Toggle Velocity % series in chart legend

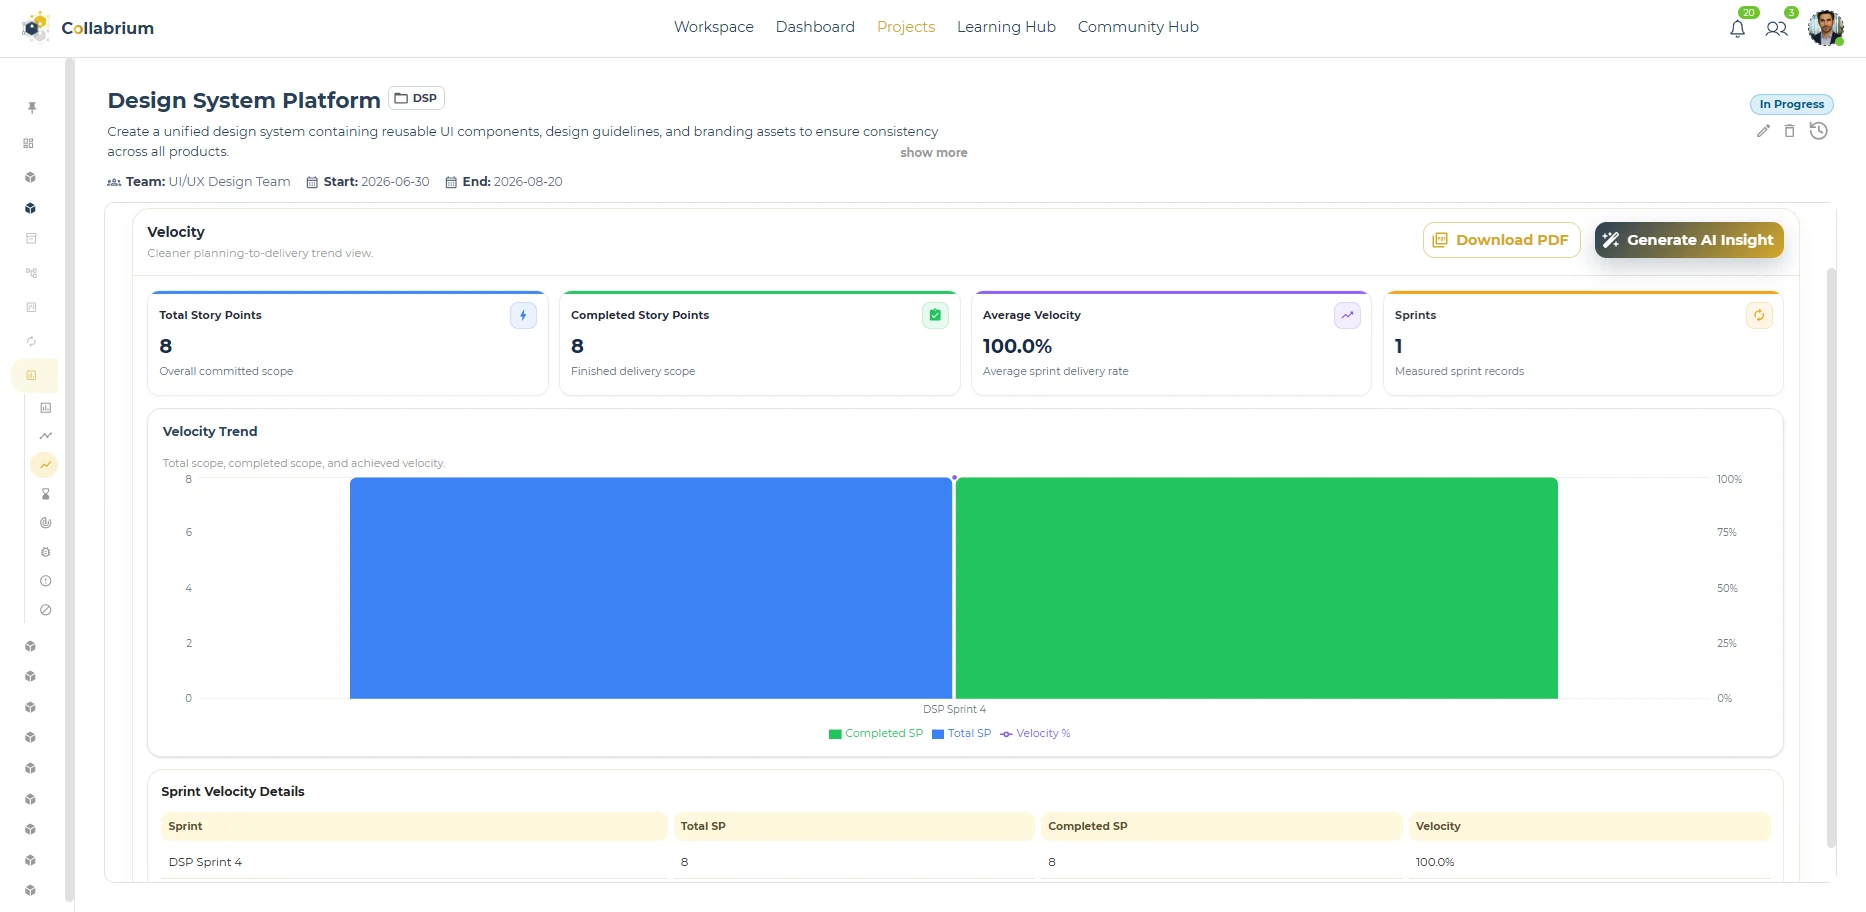coord(1035,734)
